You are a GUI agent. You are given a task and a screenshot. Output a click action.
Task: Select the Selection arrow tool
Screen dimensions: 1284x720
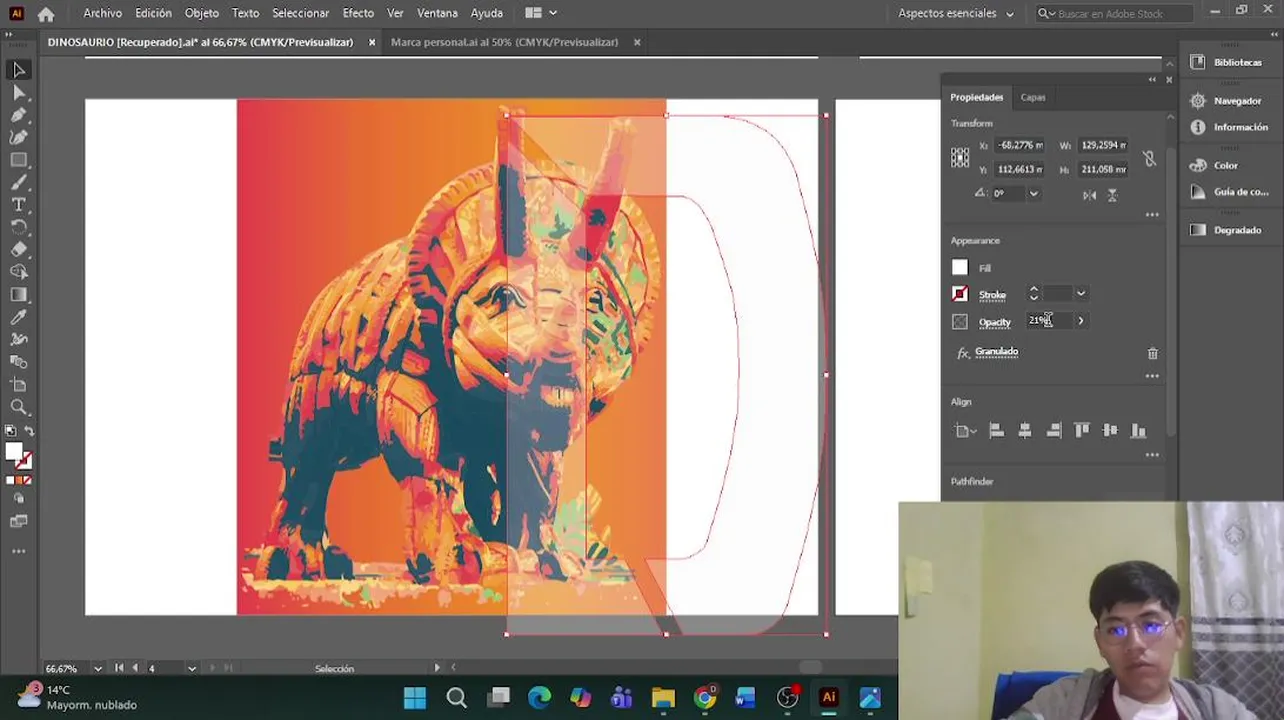tap(18, 70)
